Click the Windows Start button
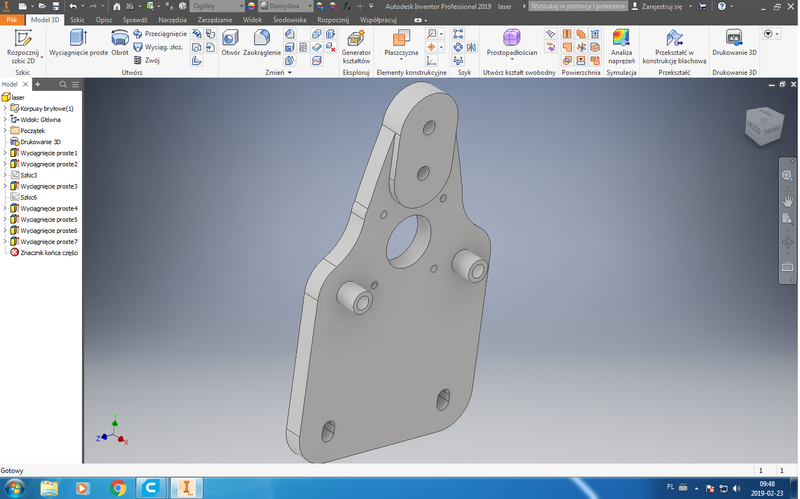Image resolution: width=800 pixels, height=499 pixels. (x=14, y=488)
